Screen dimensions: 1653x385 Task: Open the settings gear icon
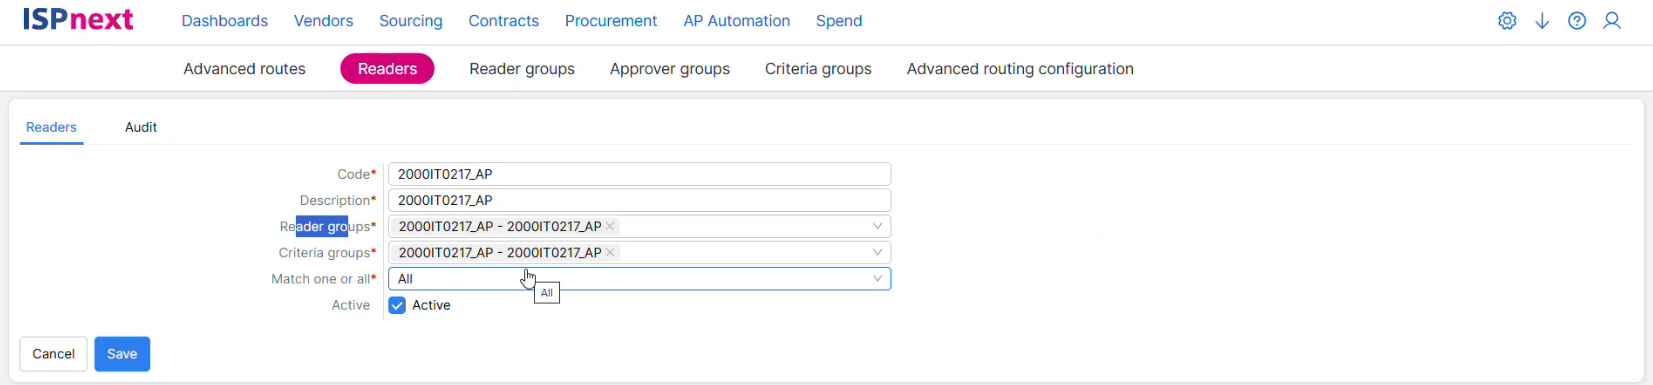point(1507,21)
